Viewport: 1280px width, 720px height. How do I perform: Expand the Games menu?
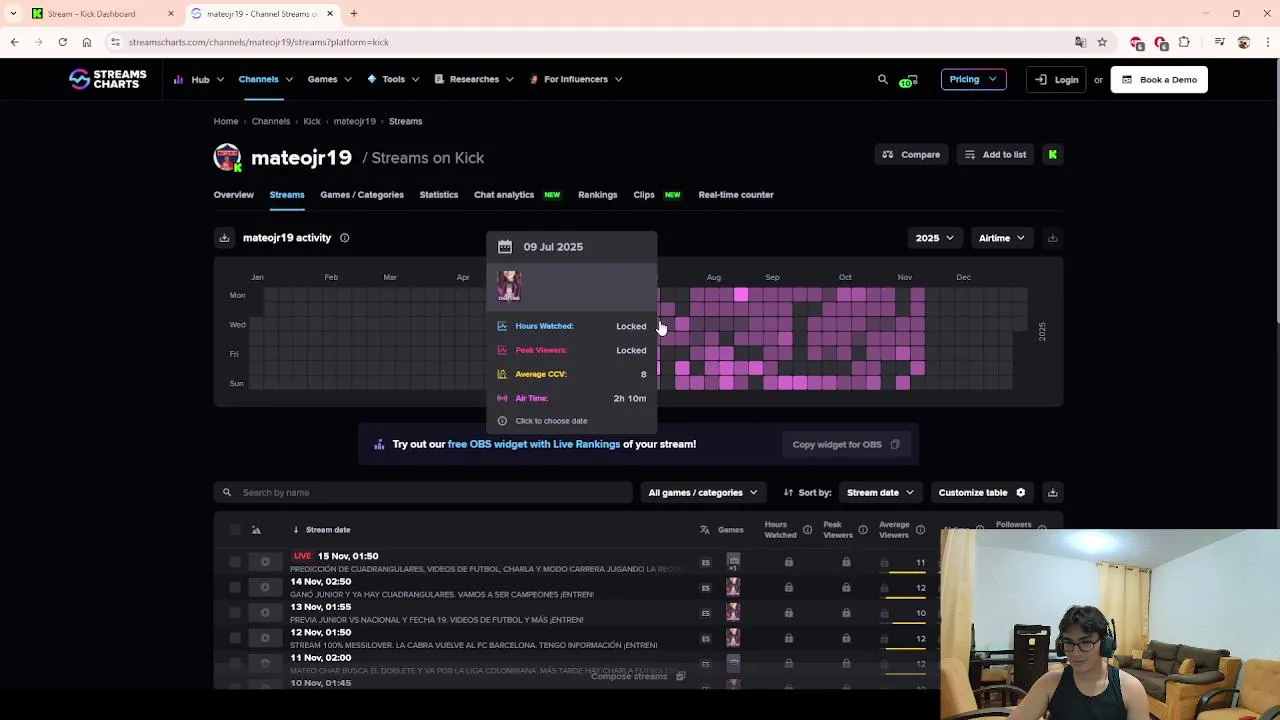[x=329, y=79]
